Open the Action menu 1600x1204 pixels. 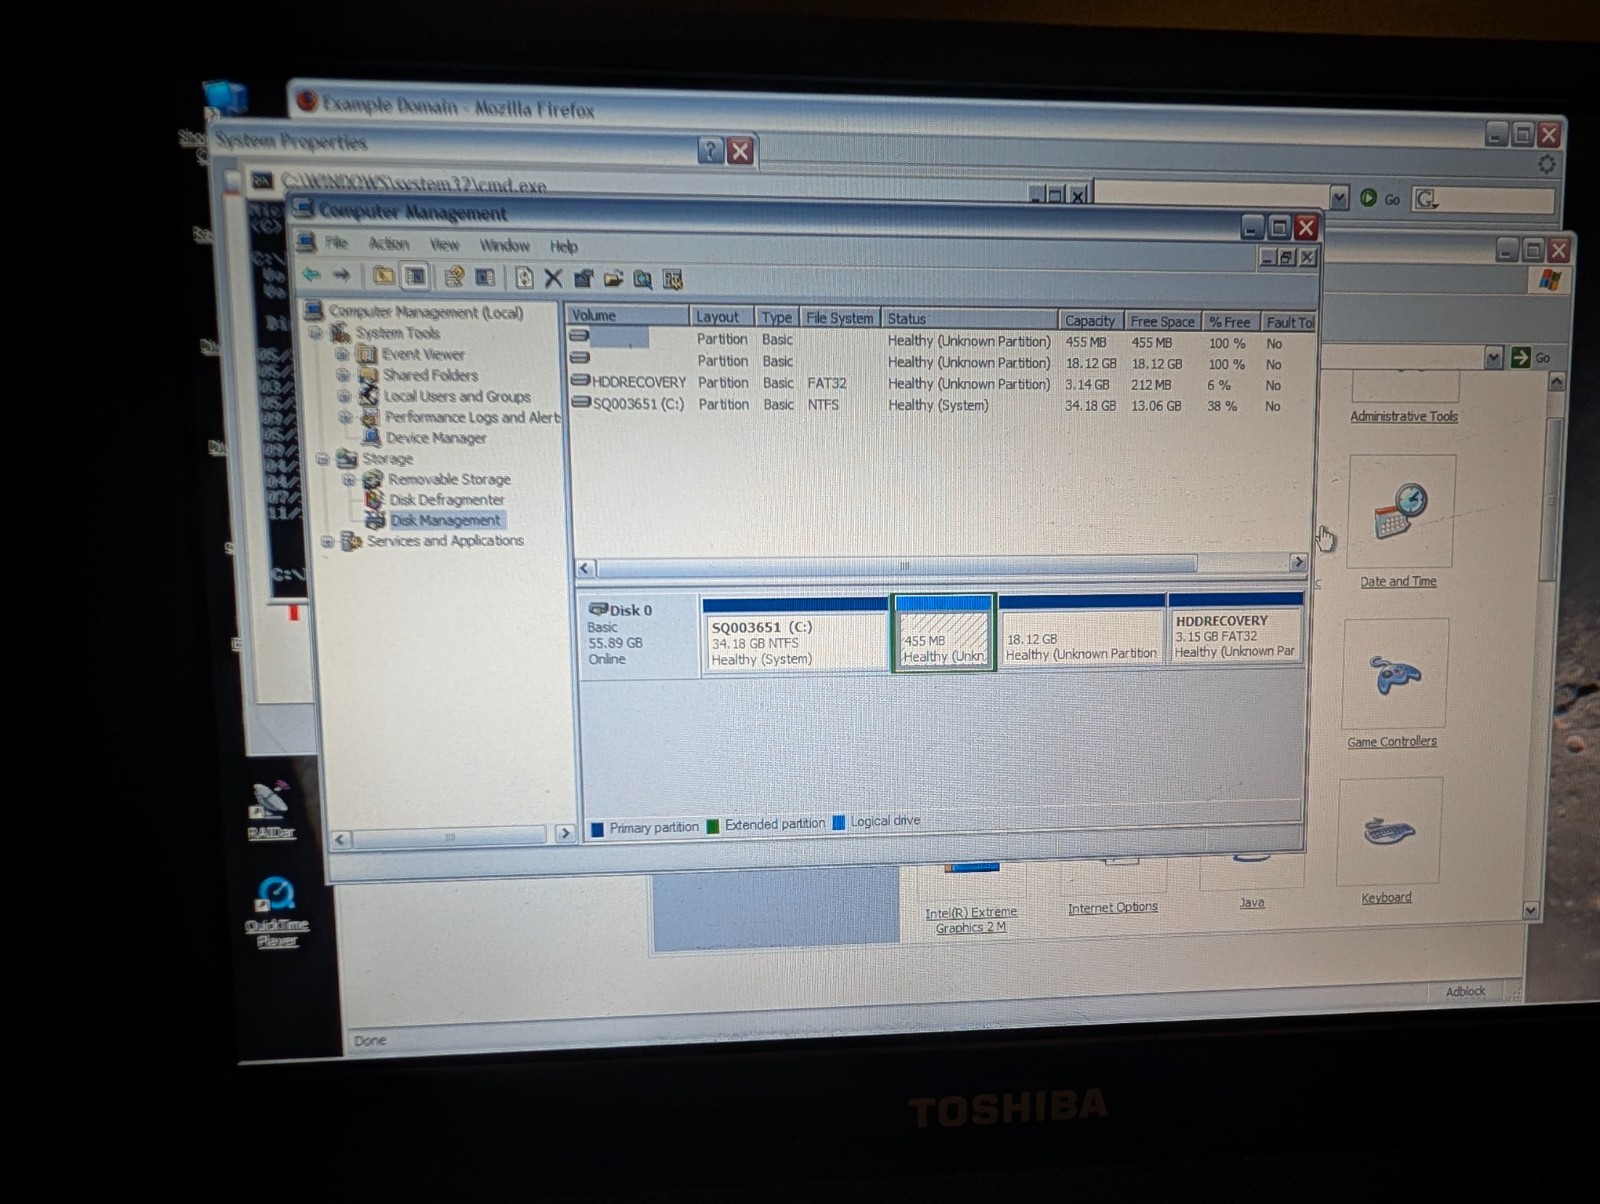(x=389, y=244)
